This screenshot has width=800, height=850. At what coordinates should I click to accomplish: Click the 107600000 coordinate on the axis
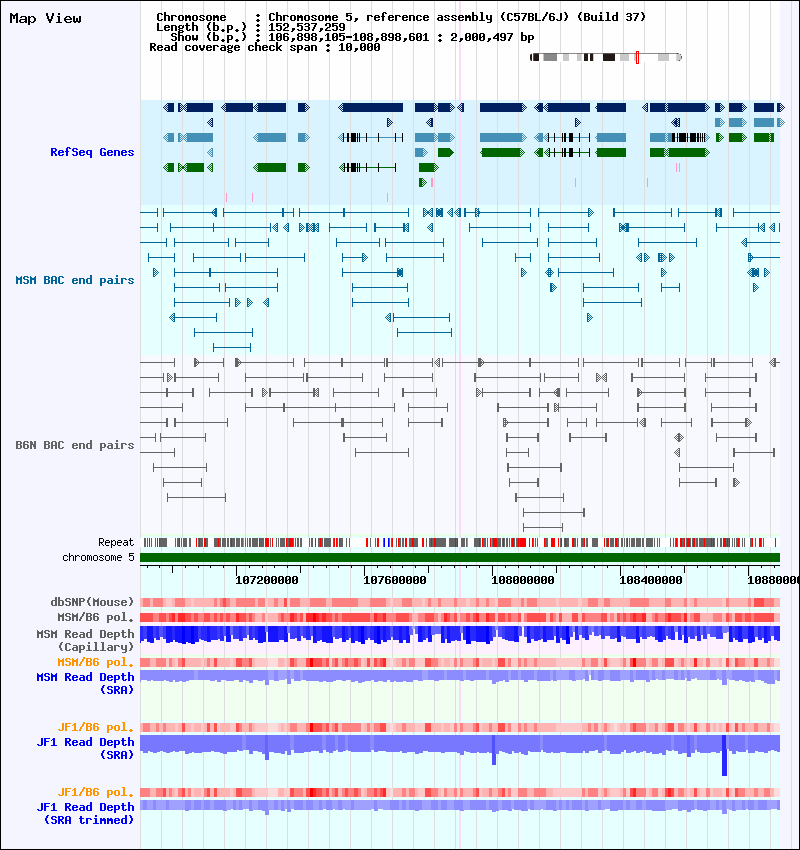[395, 580]
